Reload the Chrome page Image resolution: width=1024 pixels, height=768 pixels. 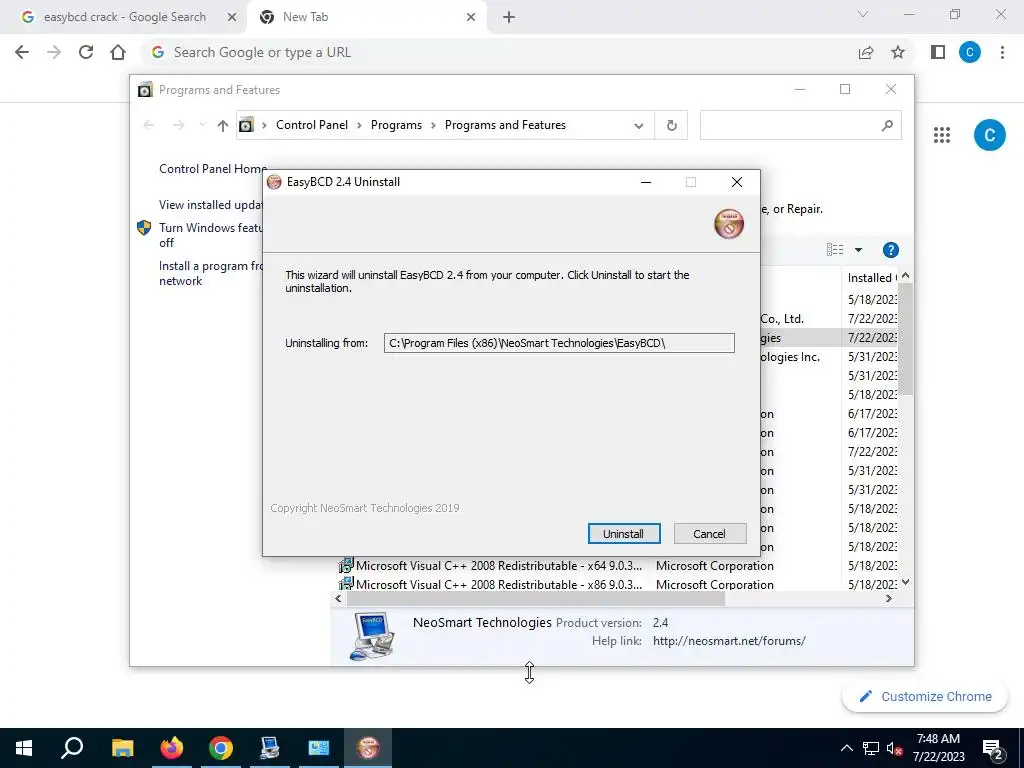pyautogui.click(x=86, y=52)
